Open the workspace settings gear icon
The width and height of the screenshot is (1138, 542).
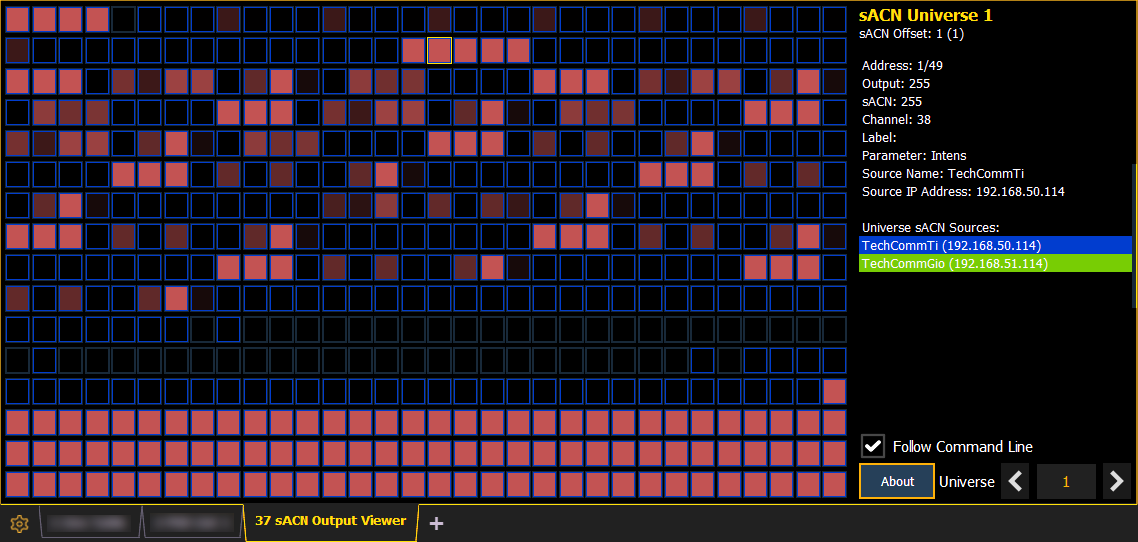click(18, 523)
